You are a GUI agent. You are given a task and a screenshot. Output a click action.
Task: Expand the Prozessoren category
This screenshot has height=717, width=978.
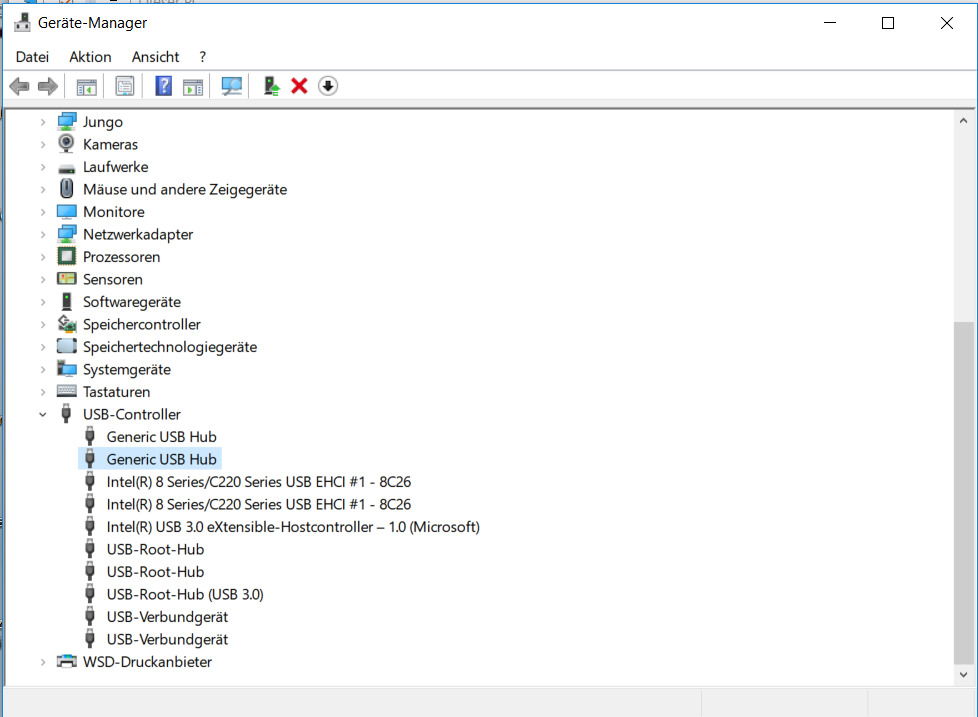click(x=42, y=257)
